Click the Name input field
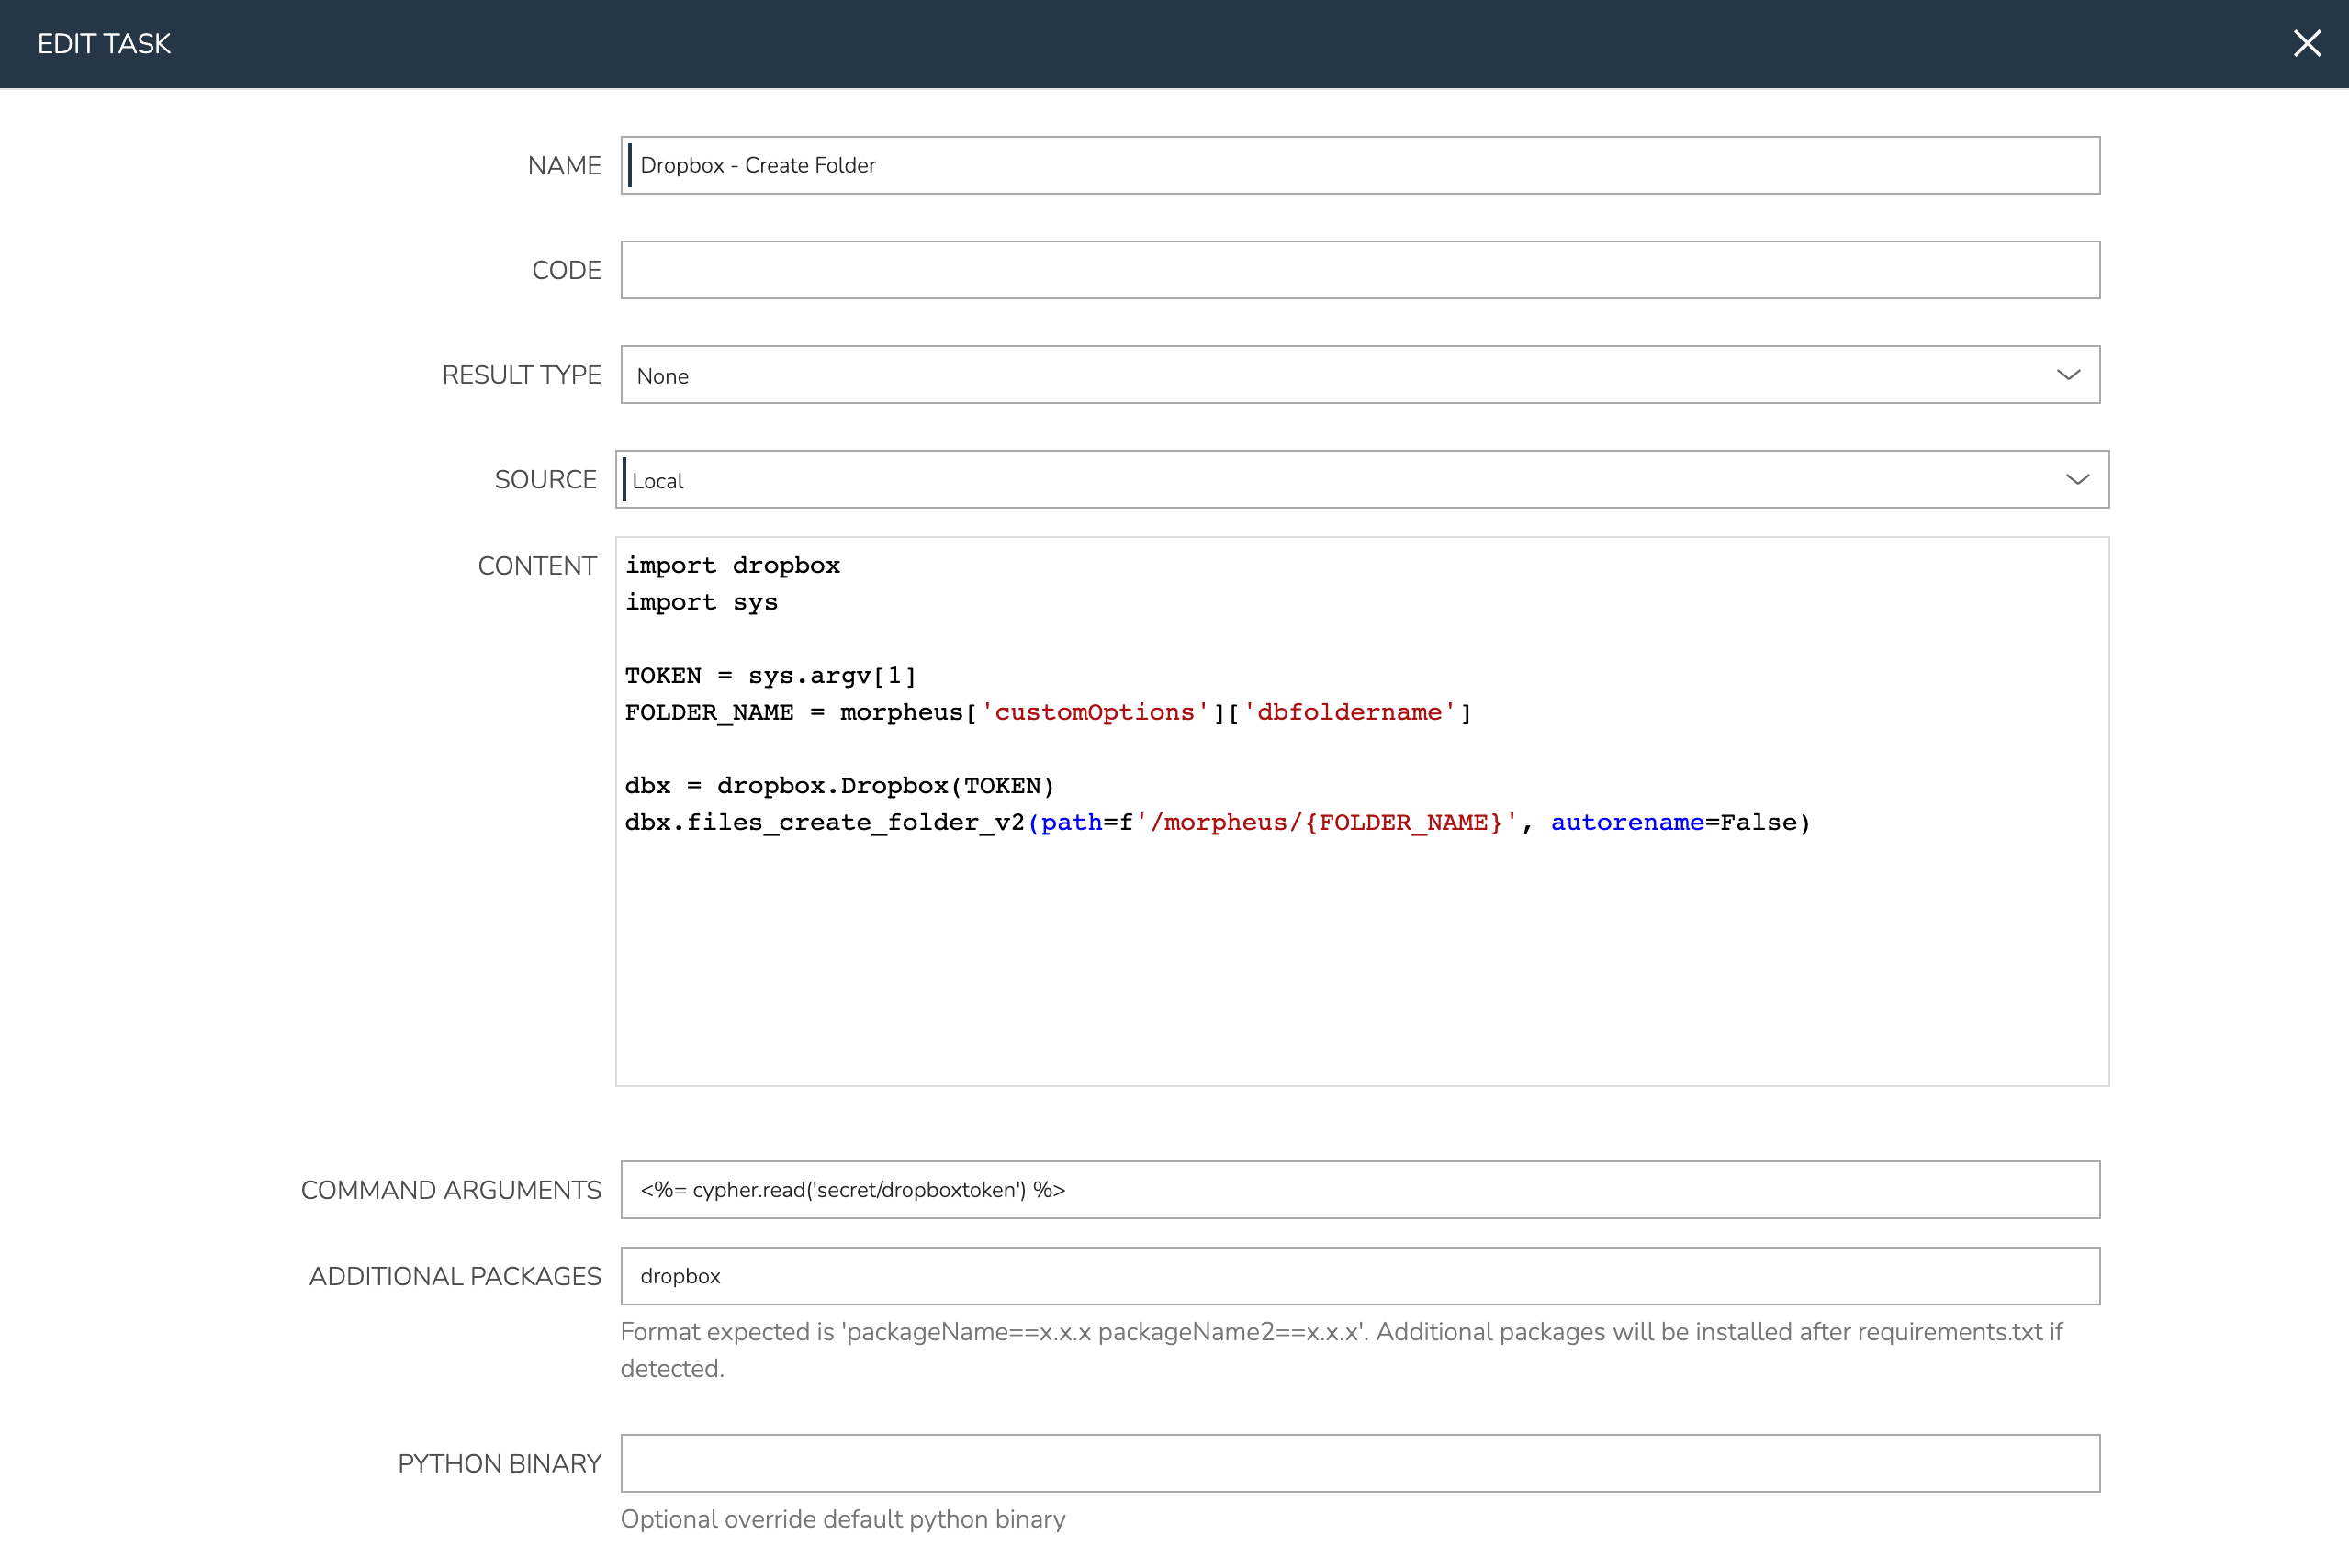 pos(1360,166)
